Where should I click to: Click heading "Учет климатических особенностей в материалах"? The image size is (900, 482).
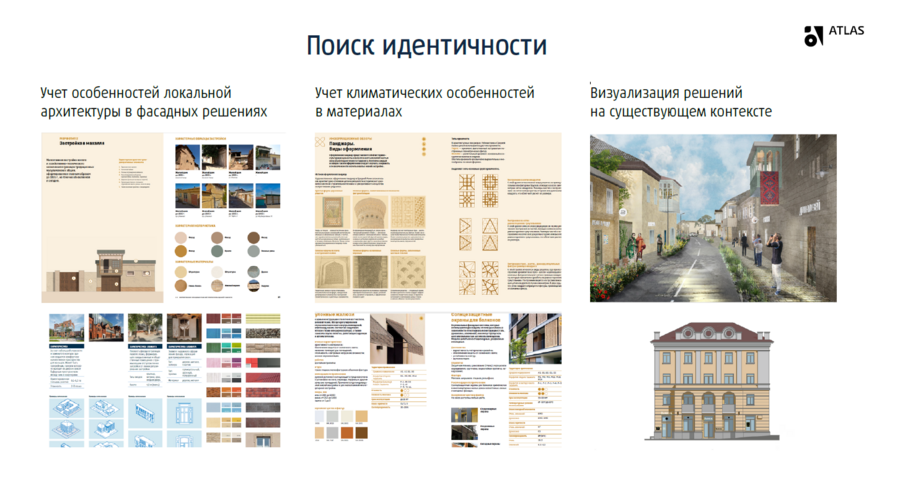pos(425,102)
